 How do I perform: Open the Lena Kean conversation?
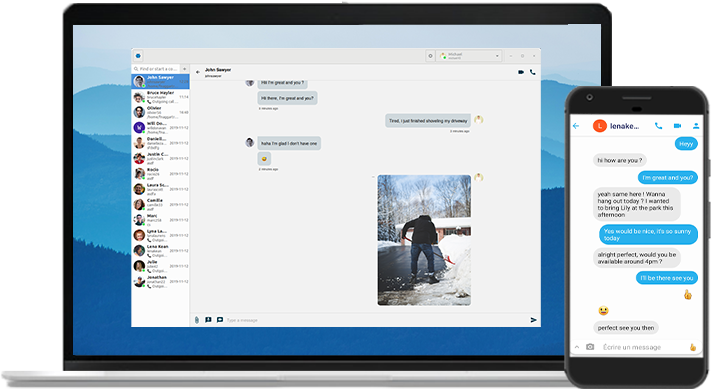point(161,251)
